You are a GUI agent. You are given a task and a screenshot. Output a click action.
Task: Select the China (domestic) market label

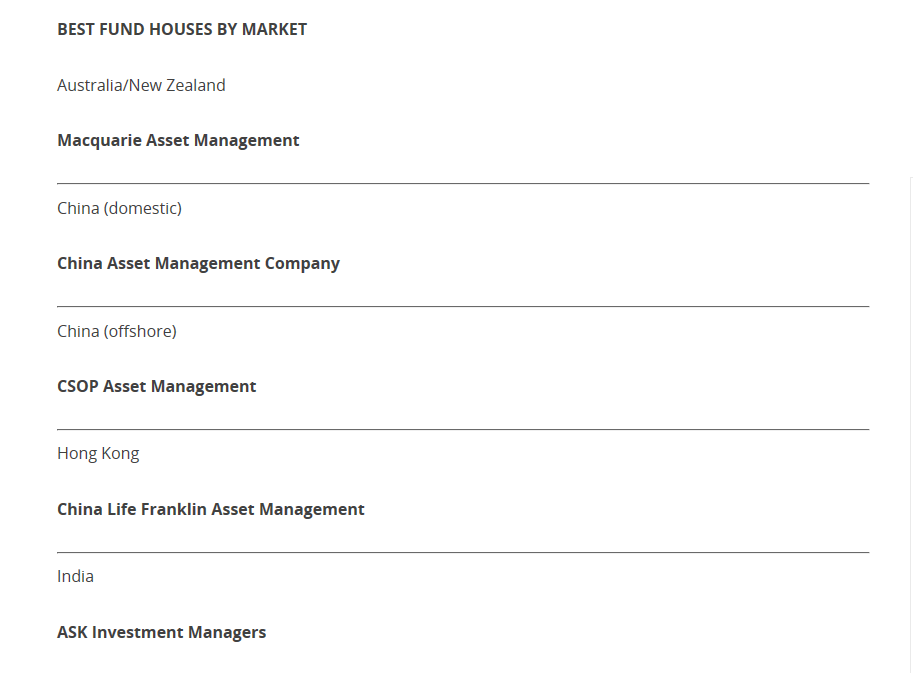point(119,208)
